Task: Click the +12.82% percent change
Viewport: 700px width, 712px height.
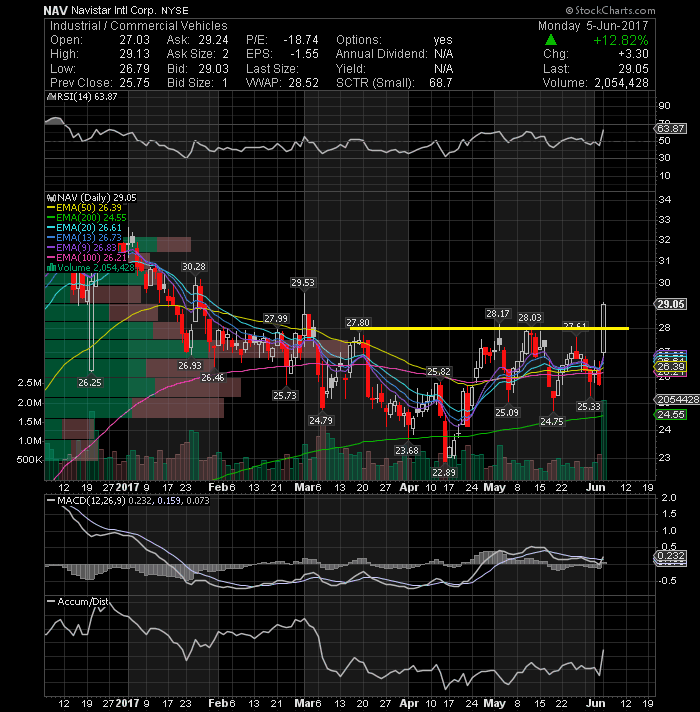Action: [x=621, y=40]
